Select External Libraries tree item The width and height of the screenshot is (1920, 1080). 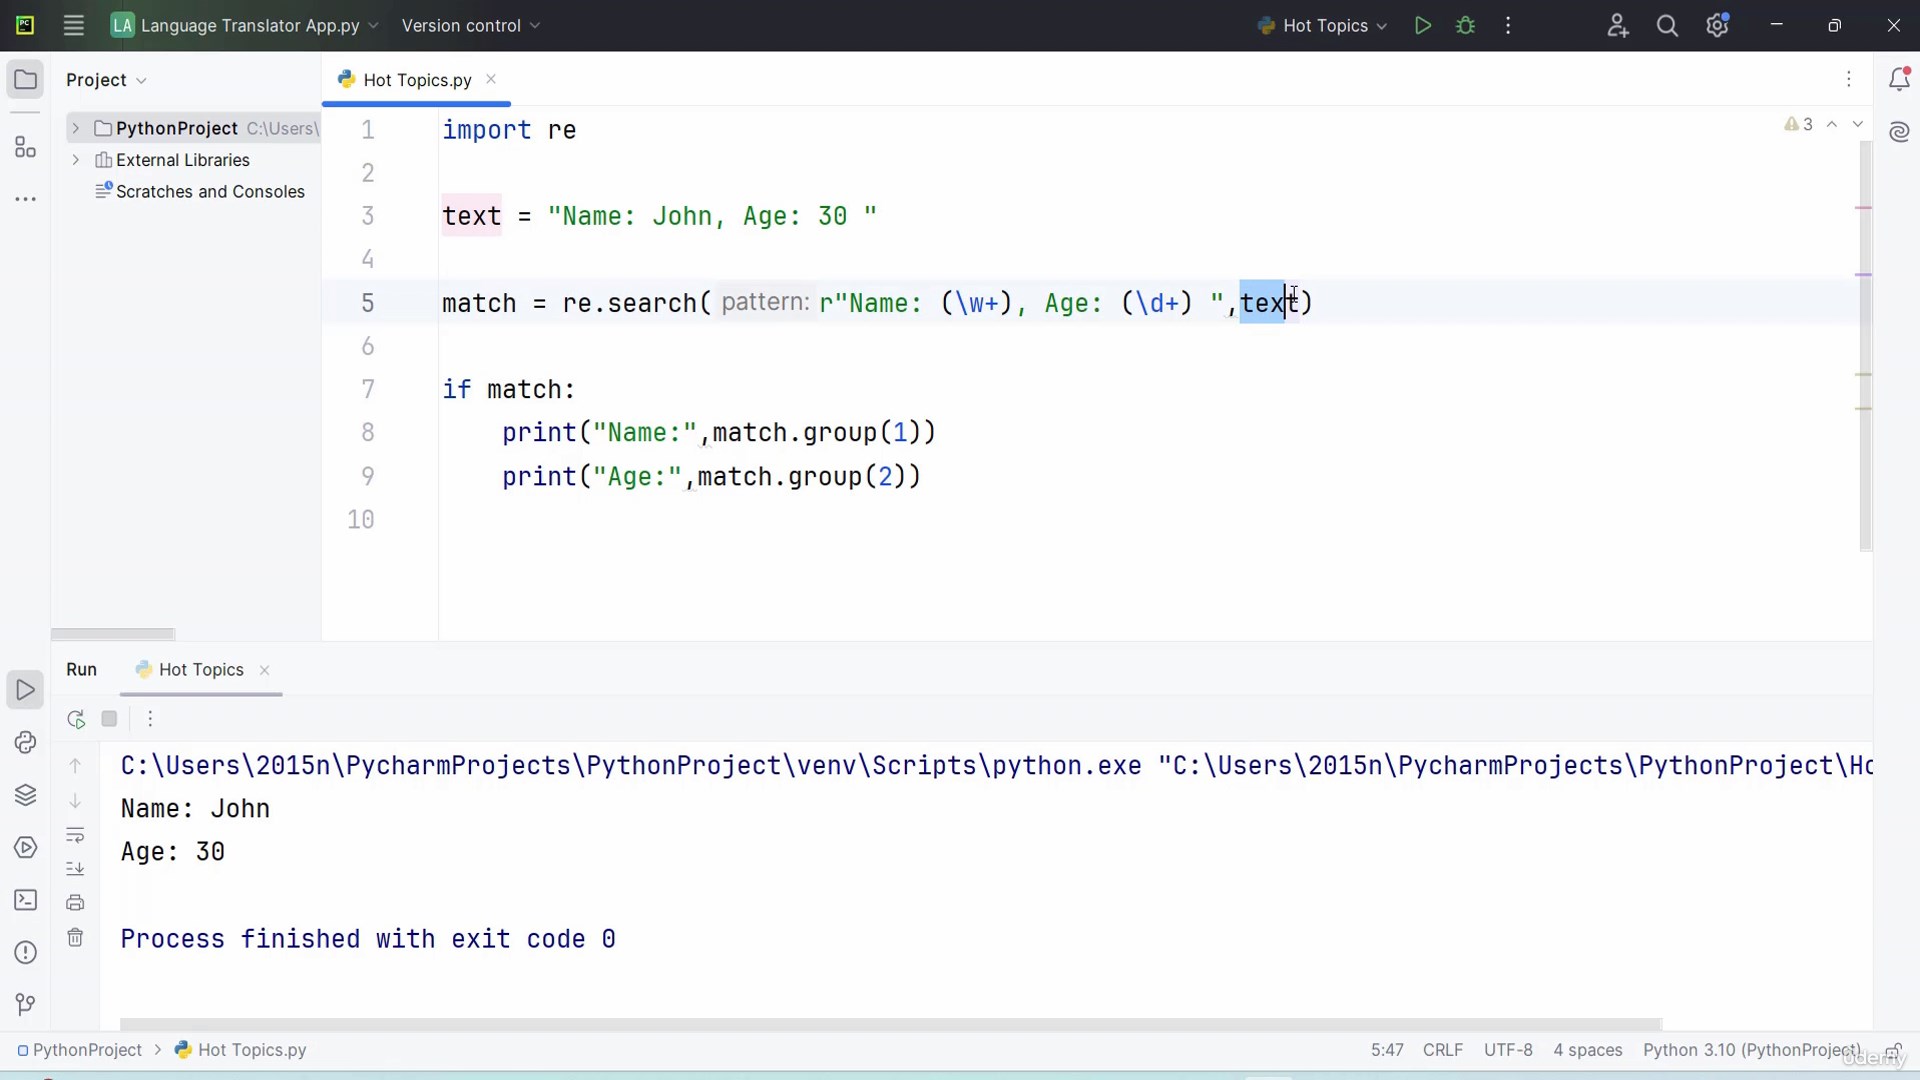(x=183, y=160)
